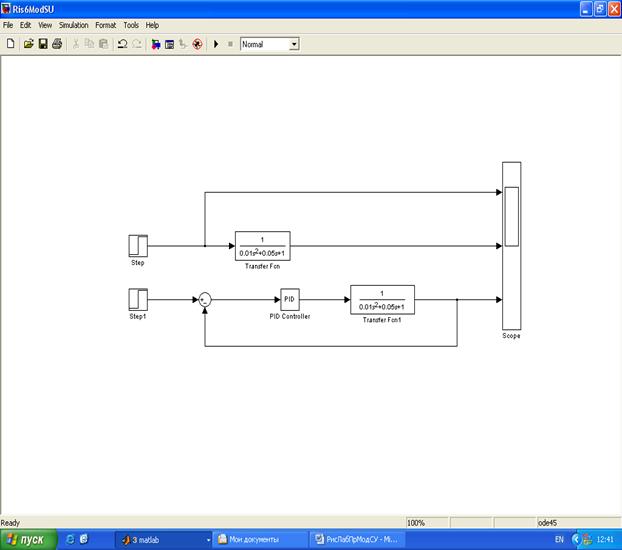
Task: Switch to the Мои документы taskbar window
Action: click(x=258, y=539)
